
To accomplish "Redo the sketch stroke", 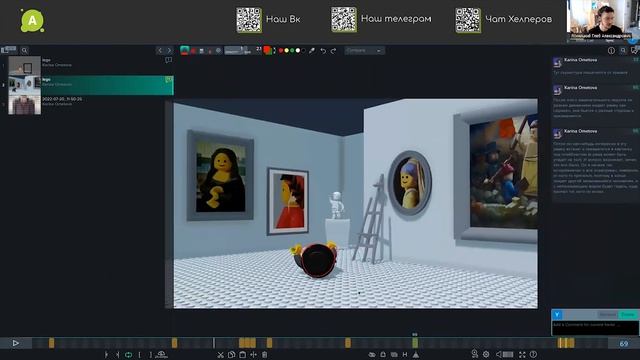I will pos(333,51).
